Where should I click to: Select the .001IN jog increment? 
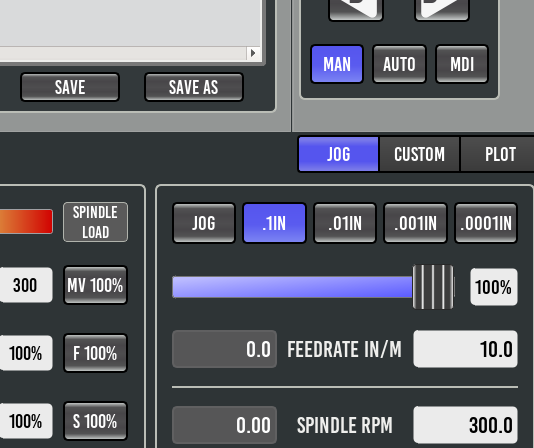415,223
